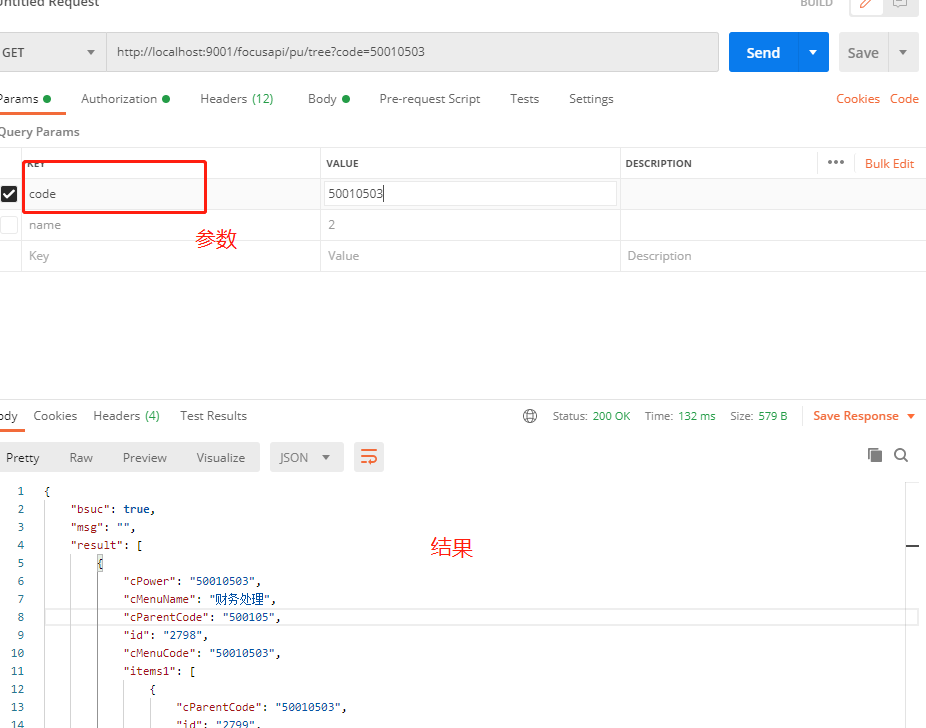Click the "items1" line in response
The image size is (926, 728).
[159, 671]
